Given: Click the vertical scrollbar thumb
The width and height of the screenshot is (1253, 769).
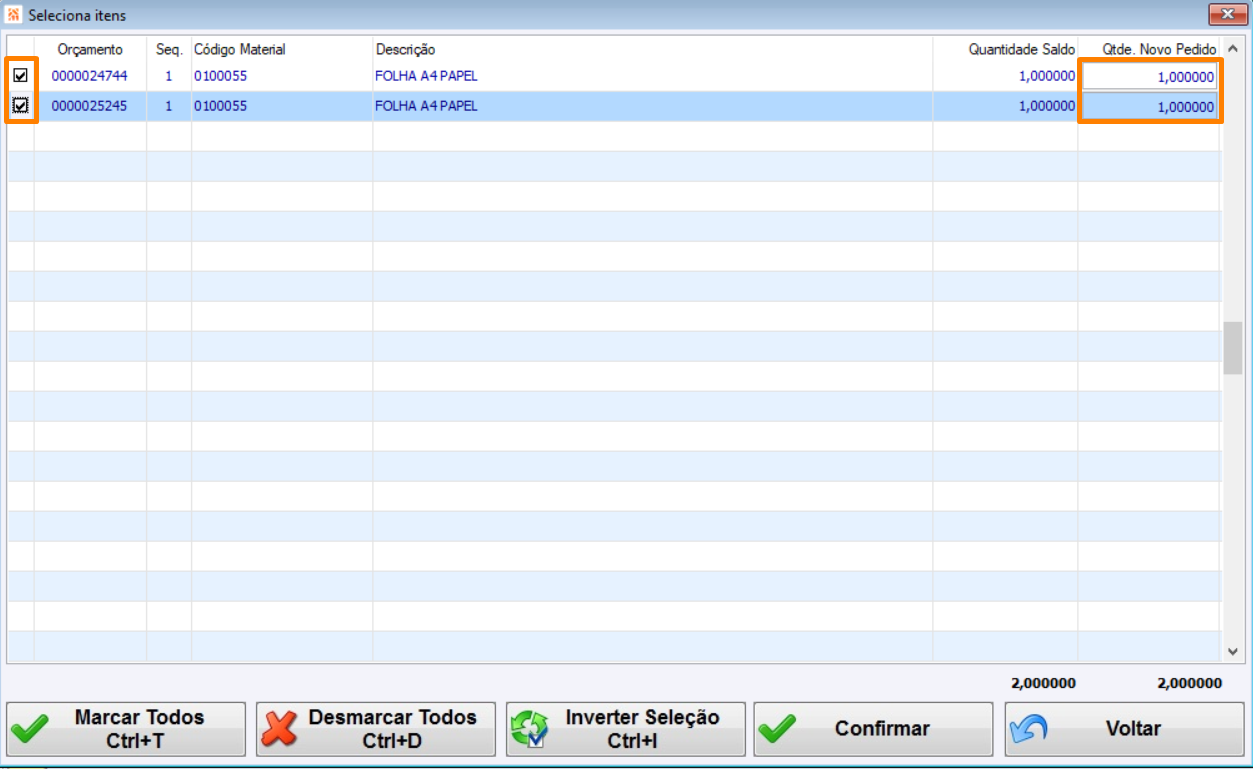Looking at the screenshot, I should [x=1232, y=348].
